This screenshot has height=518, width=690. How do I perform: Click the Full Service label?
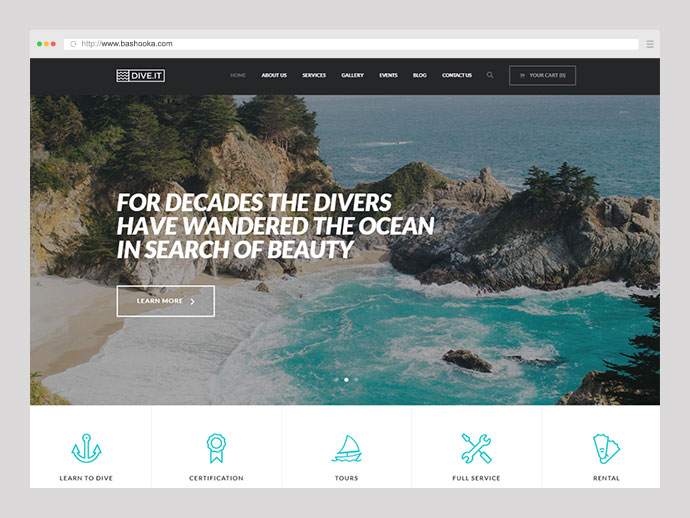[x=476, y=478]
